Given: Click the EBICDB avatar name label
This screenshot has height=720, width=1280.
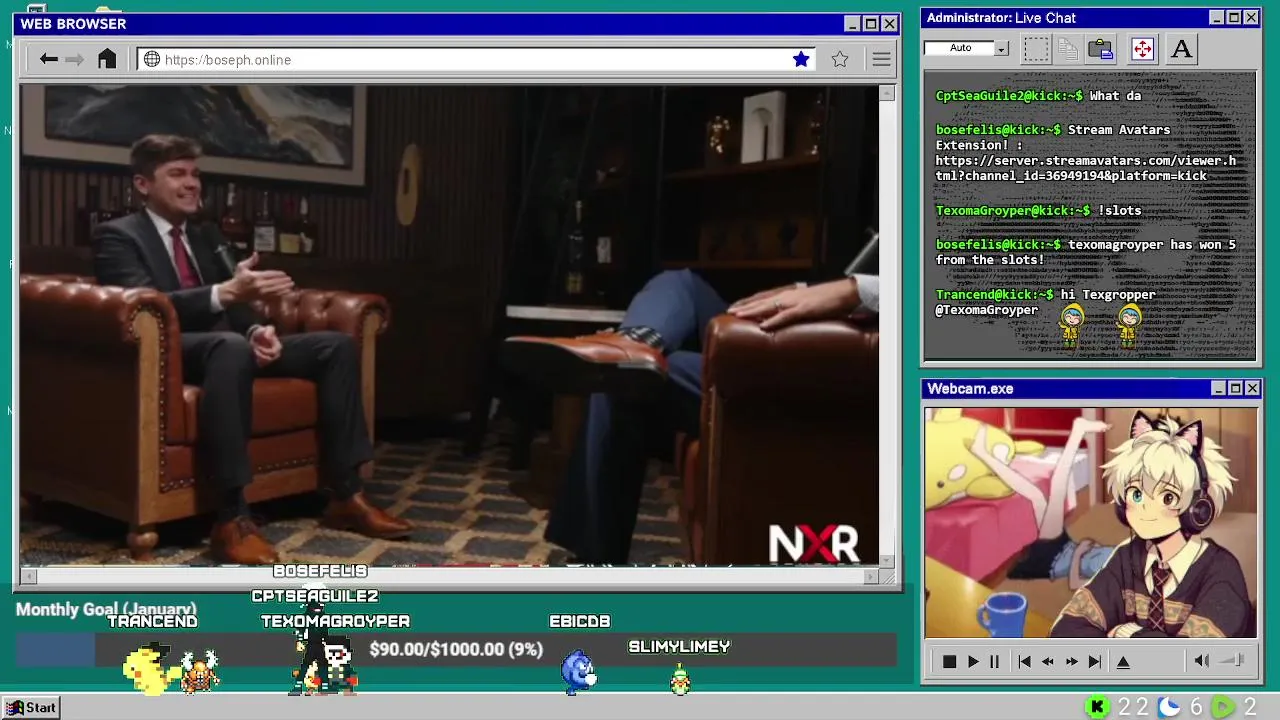Looking at the screenshot, I should (580, 621).
